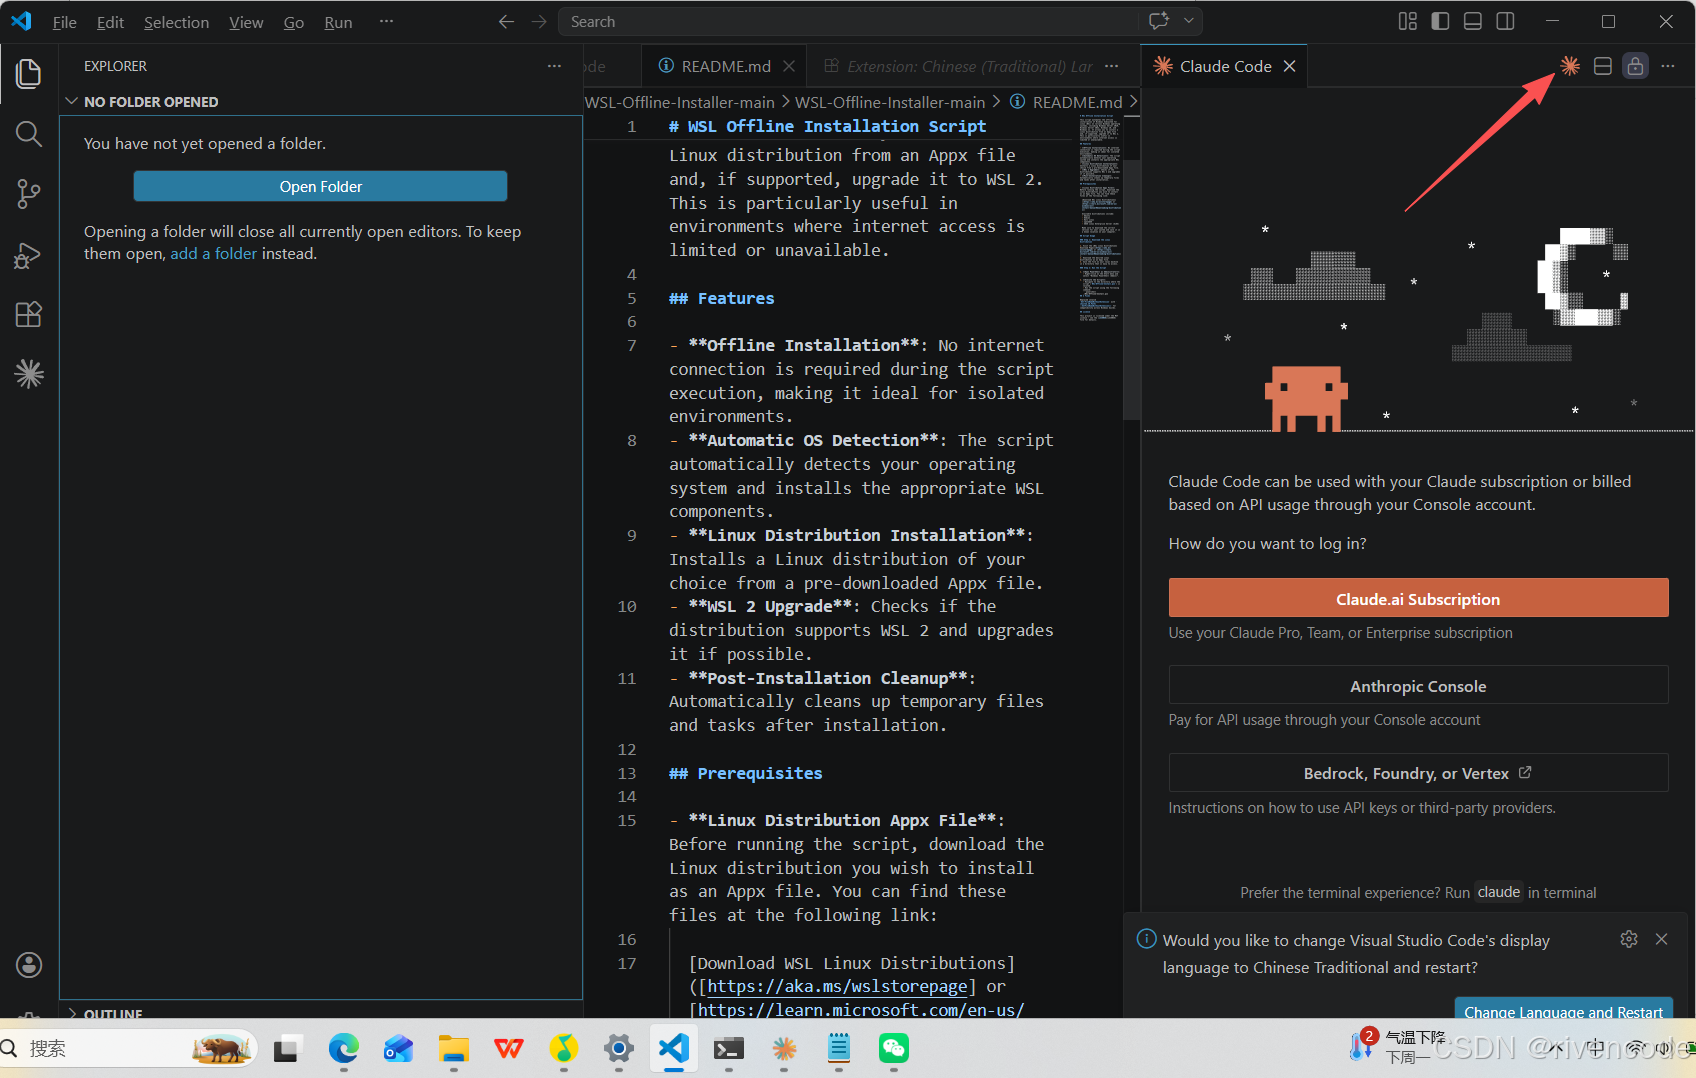This screenshot has height=1078, width=1696.
Task: Click the Claude spark icon in panel toolbar
Action: (1570, 66)
